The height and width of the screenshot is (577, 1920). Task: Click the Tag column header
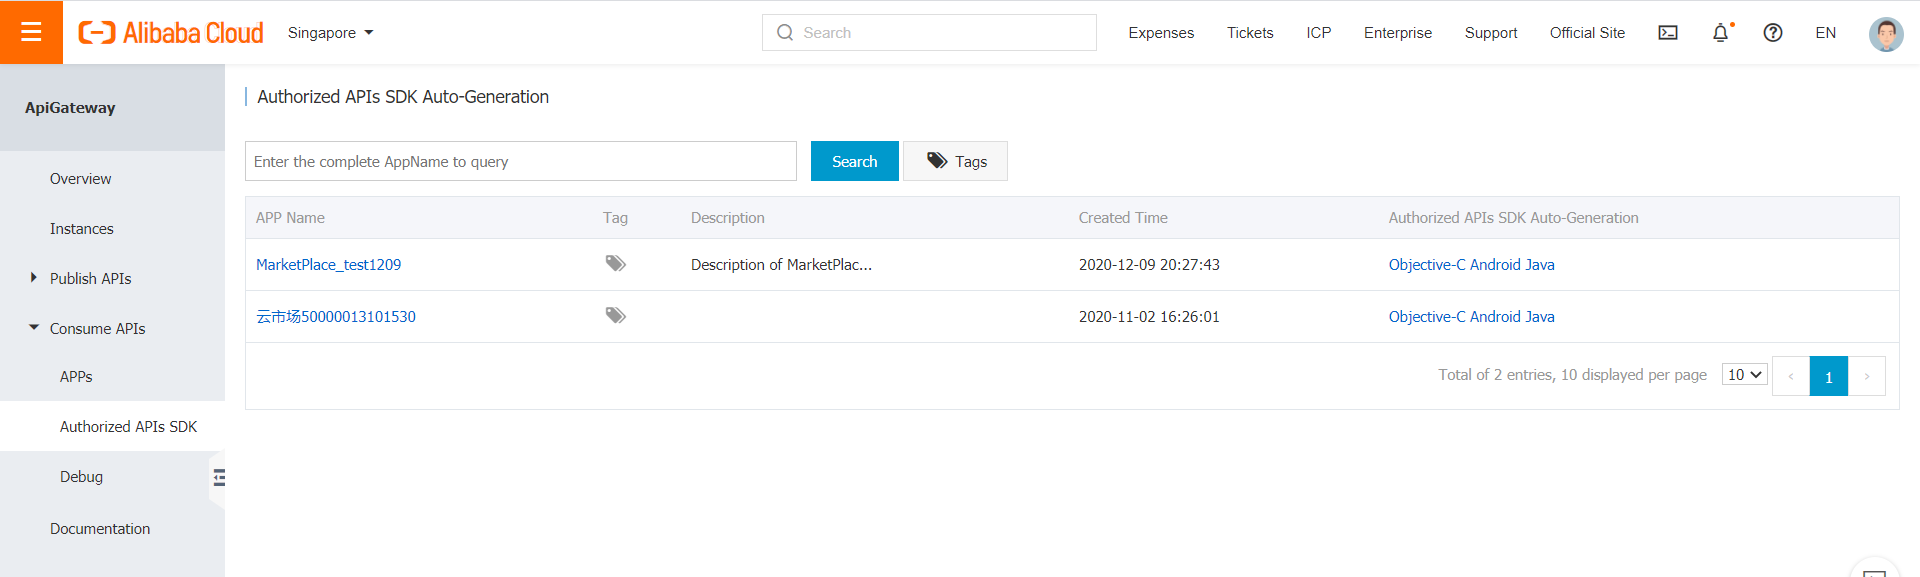click(x=615, y=218)
